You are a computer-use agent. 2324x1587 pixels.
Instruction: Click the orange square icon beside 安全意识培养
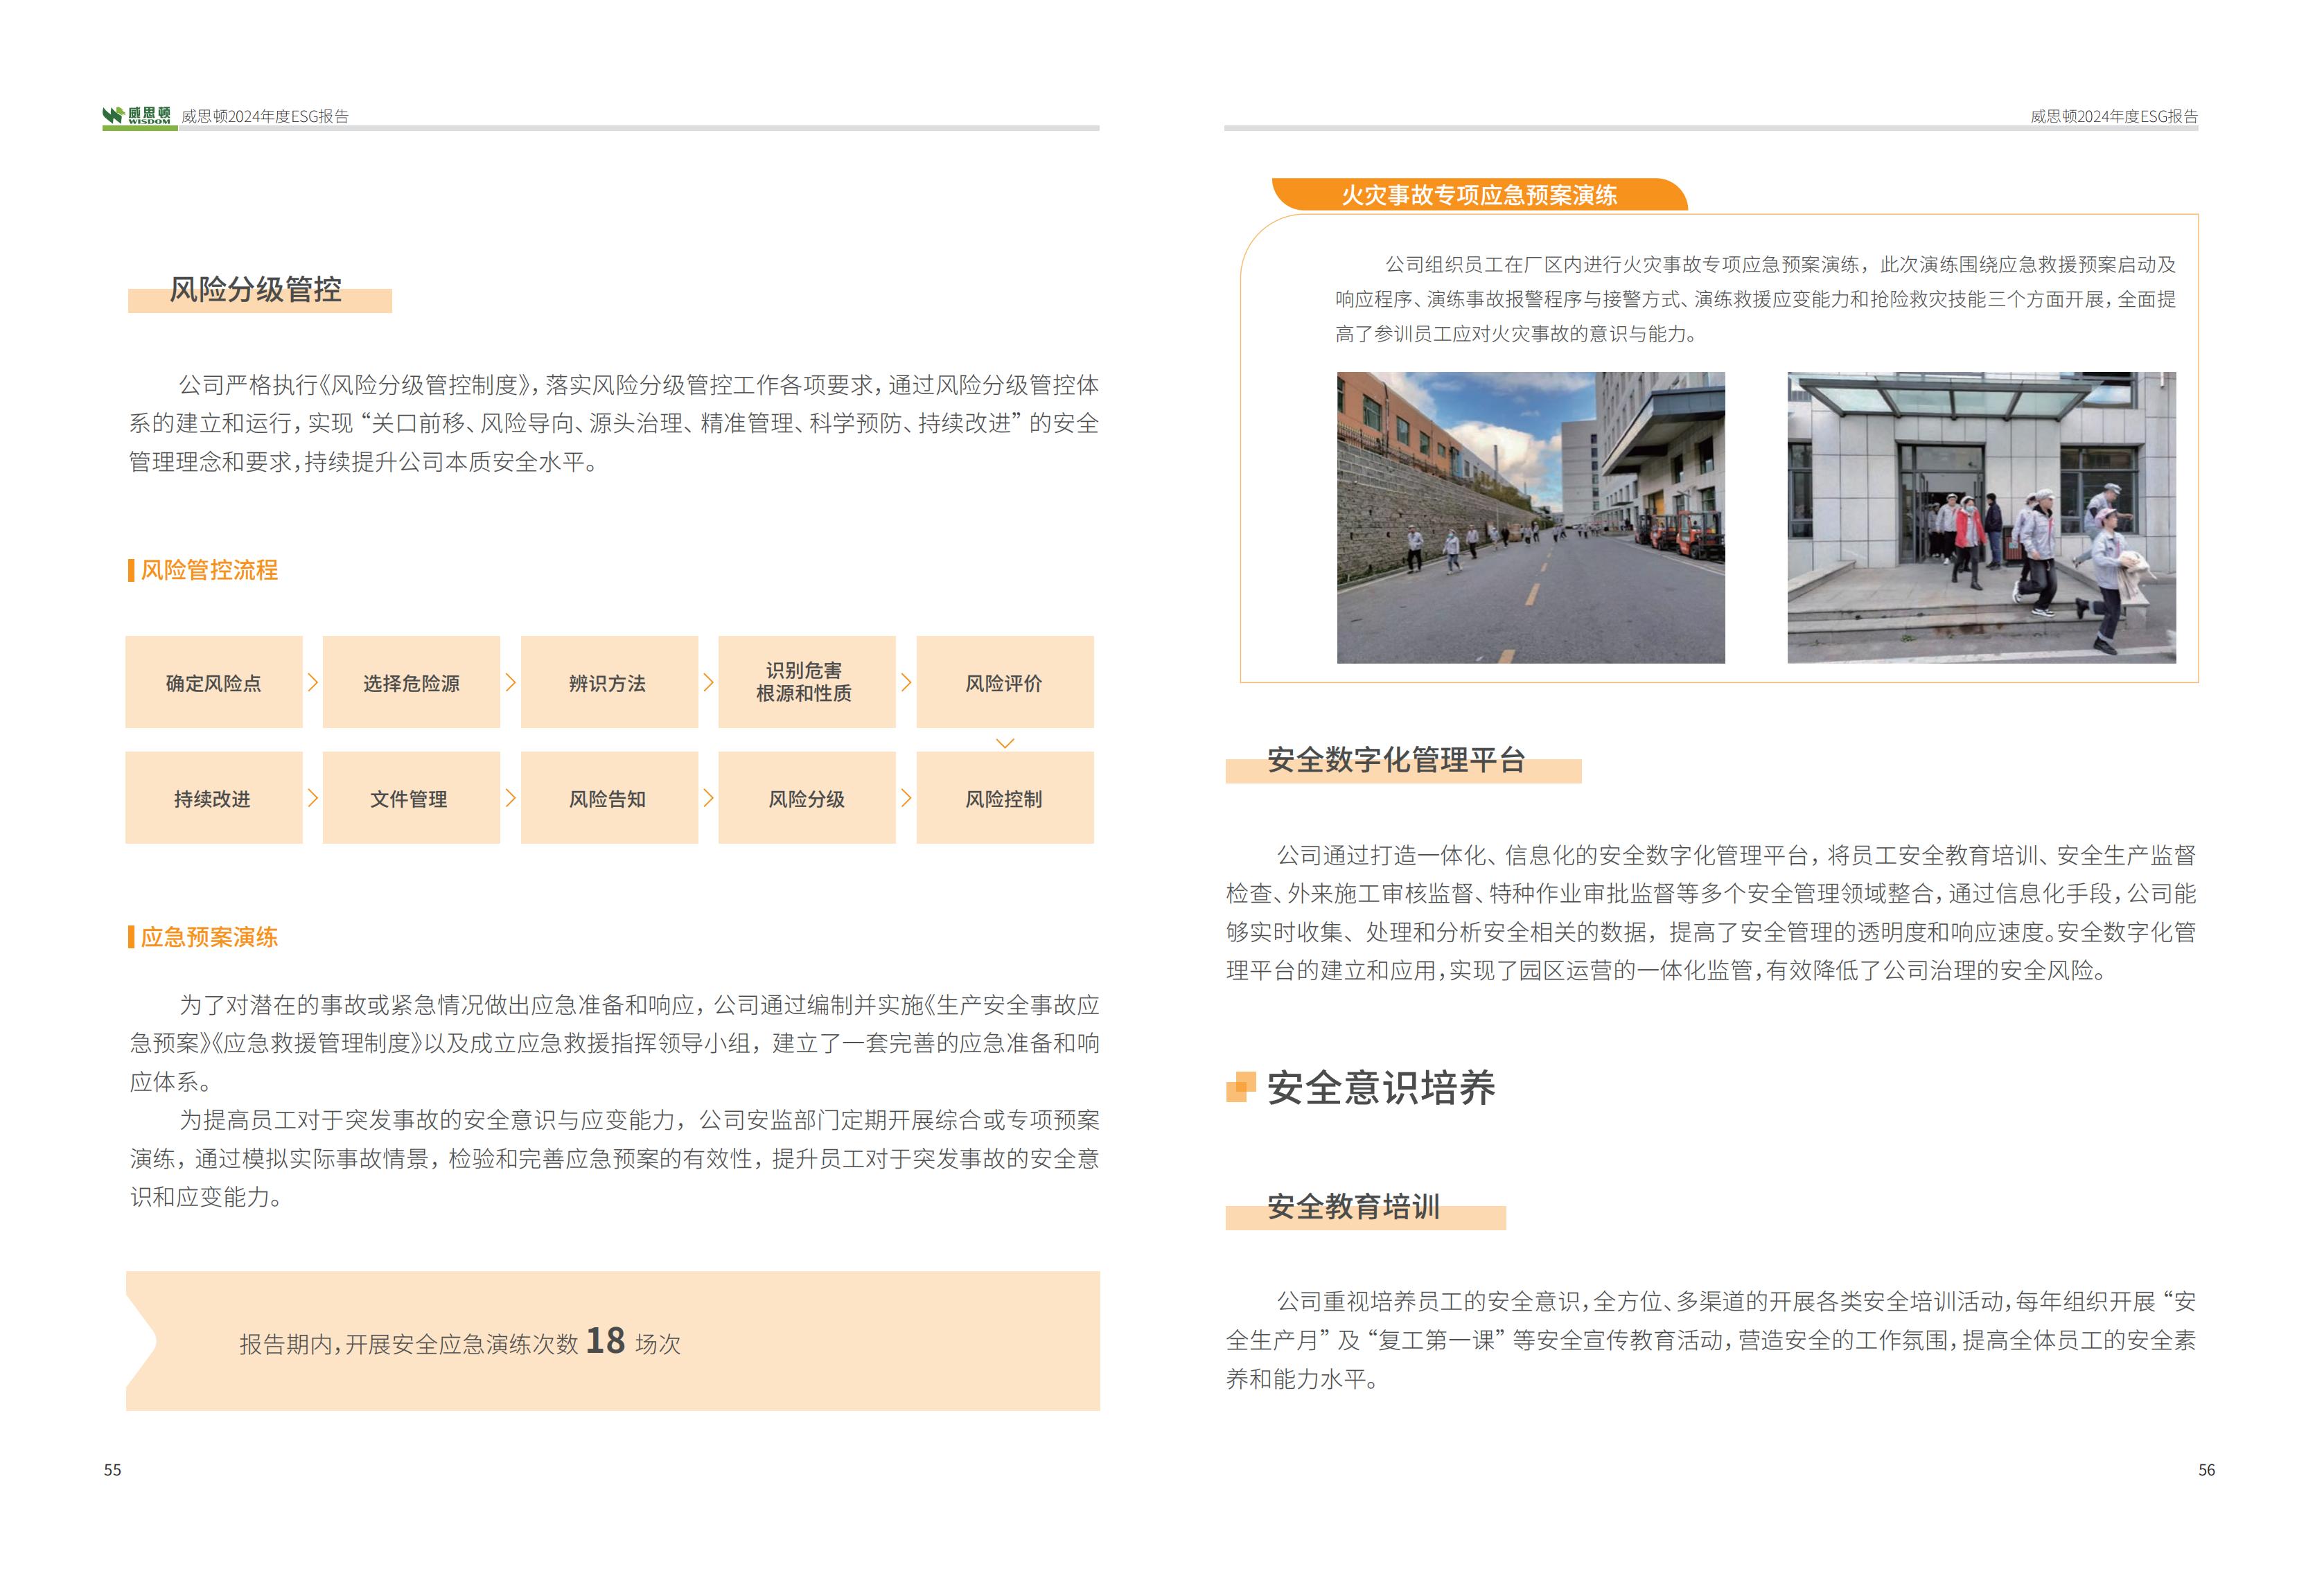coord(1240,1087)
